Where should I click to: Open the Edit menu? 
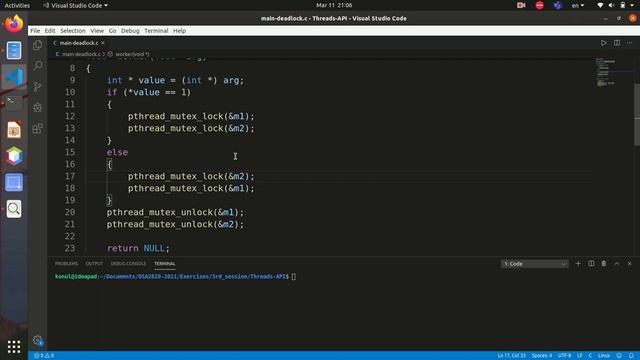click(x=50, y=31)
